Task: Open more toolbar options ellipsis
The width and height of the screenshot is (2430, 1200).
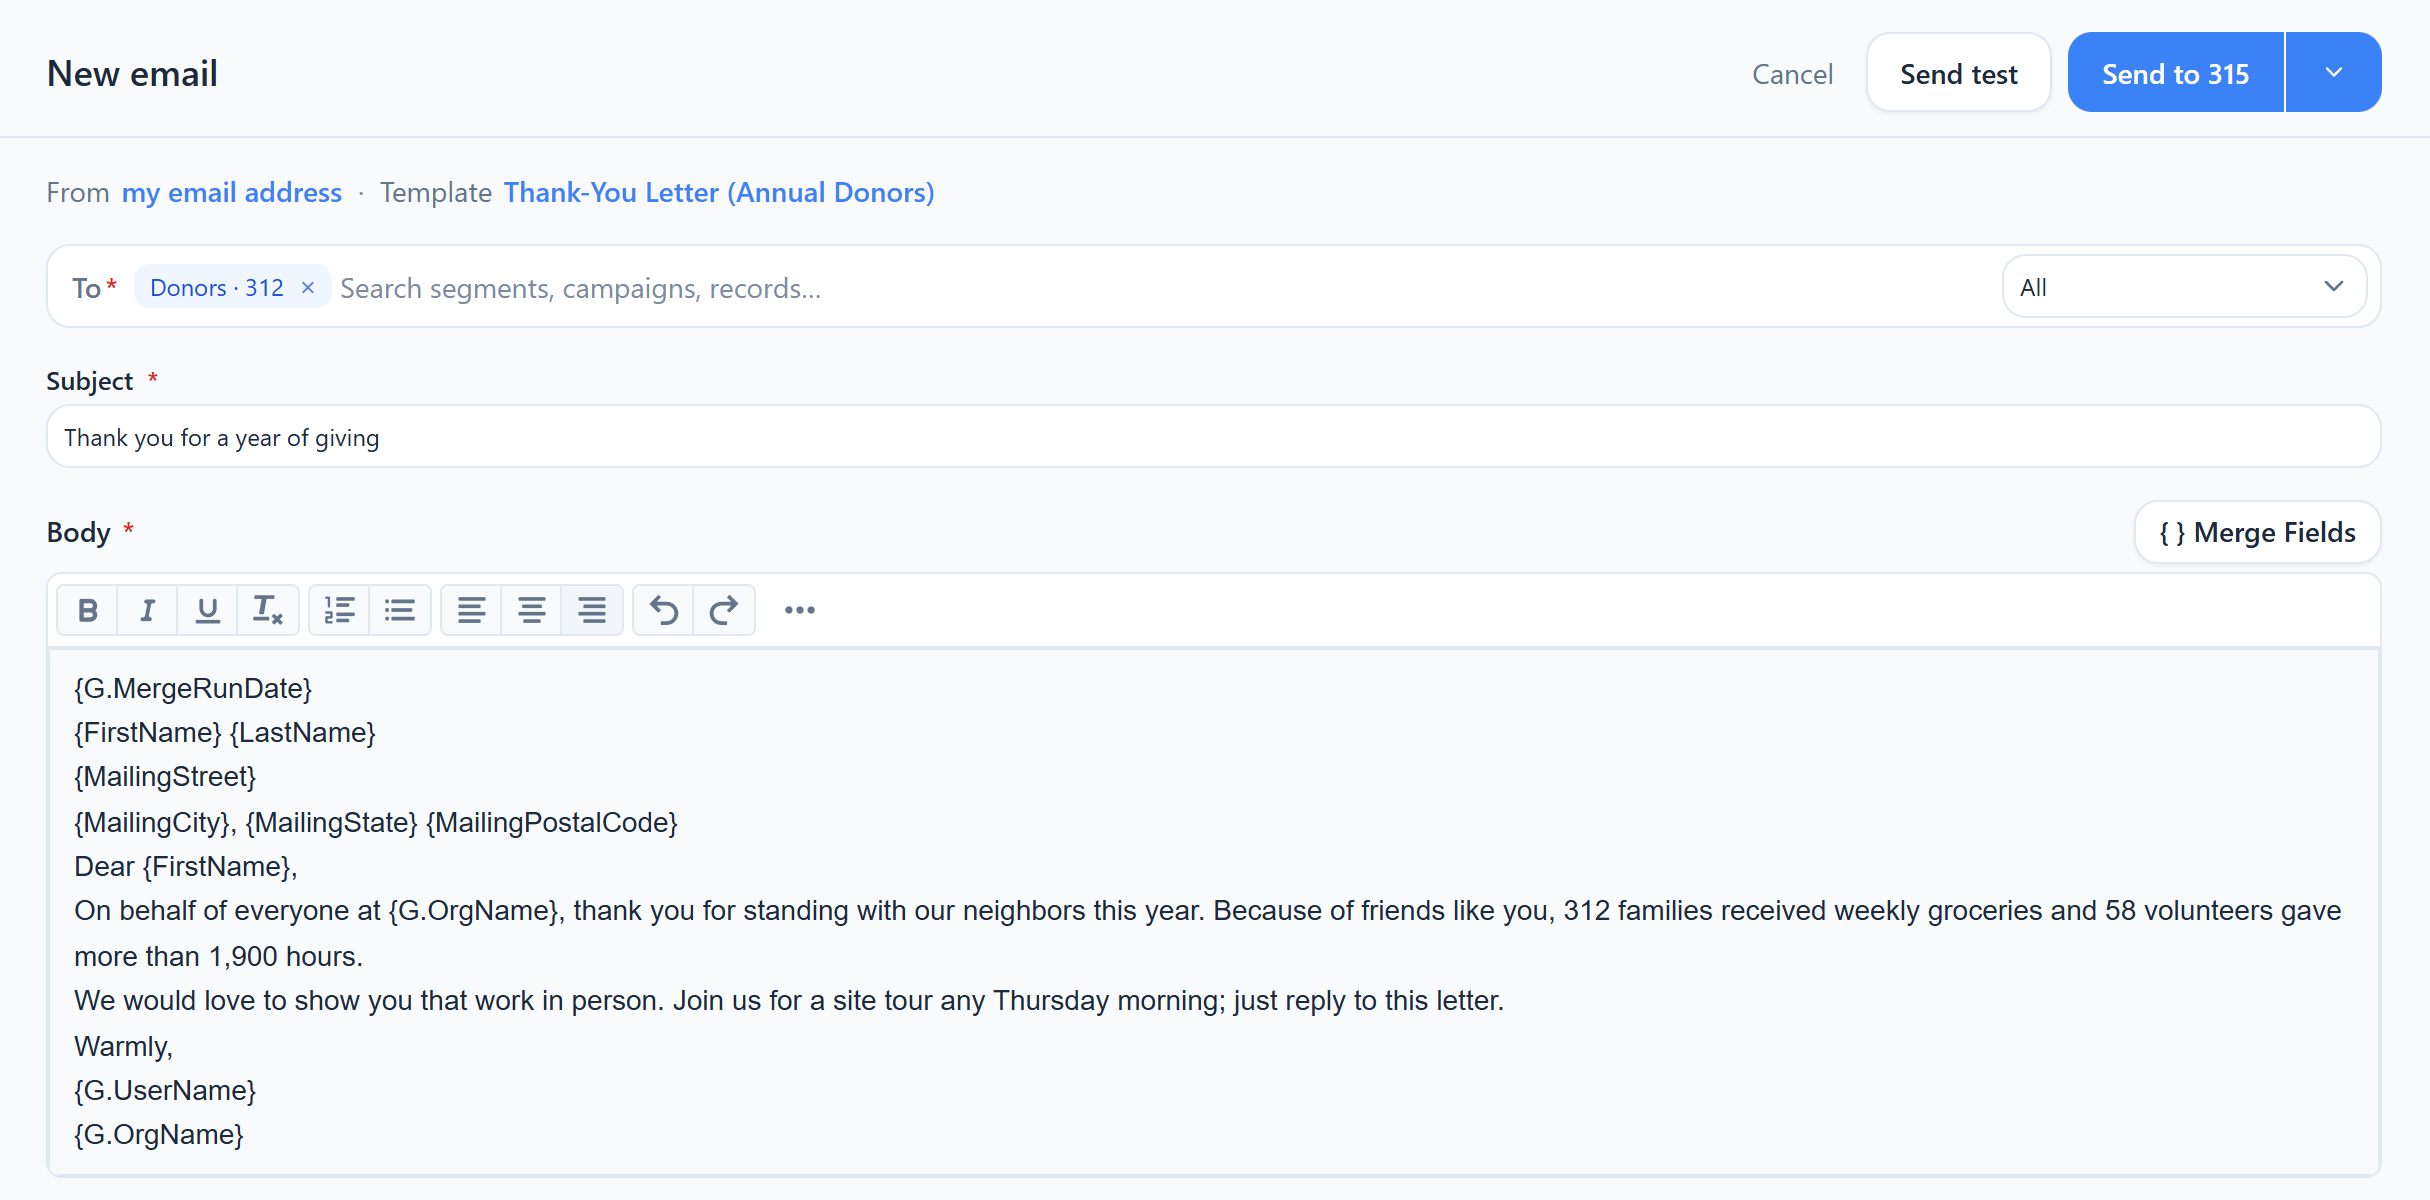Action: point(800,610)
